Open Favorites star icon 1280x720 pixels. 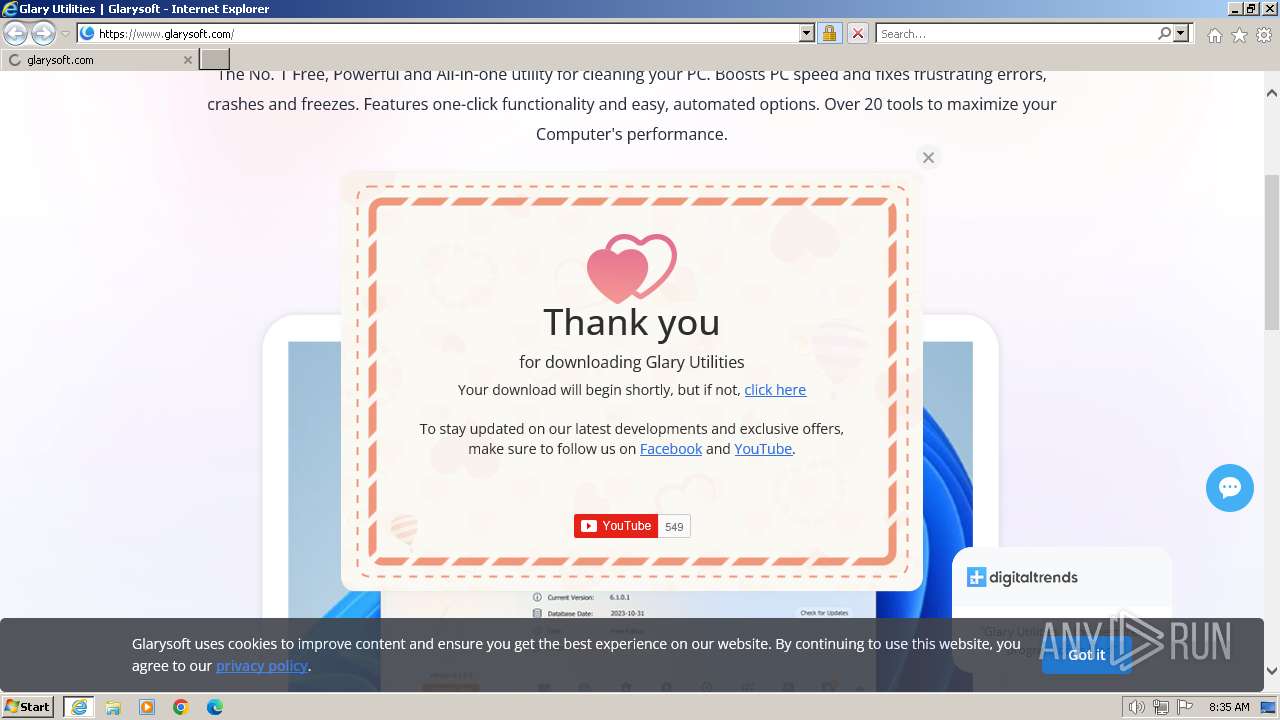click(1239, 35)
